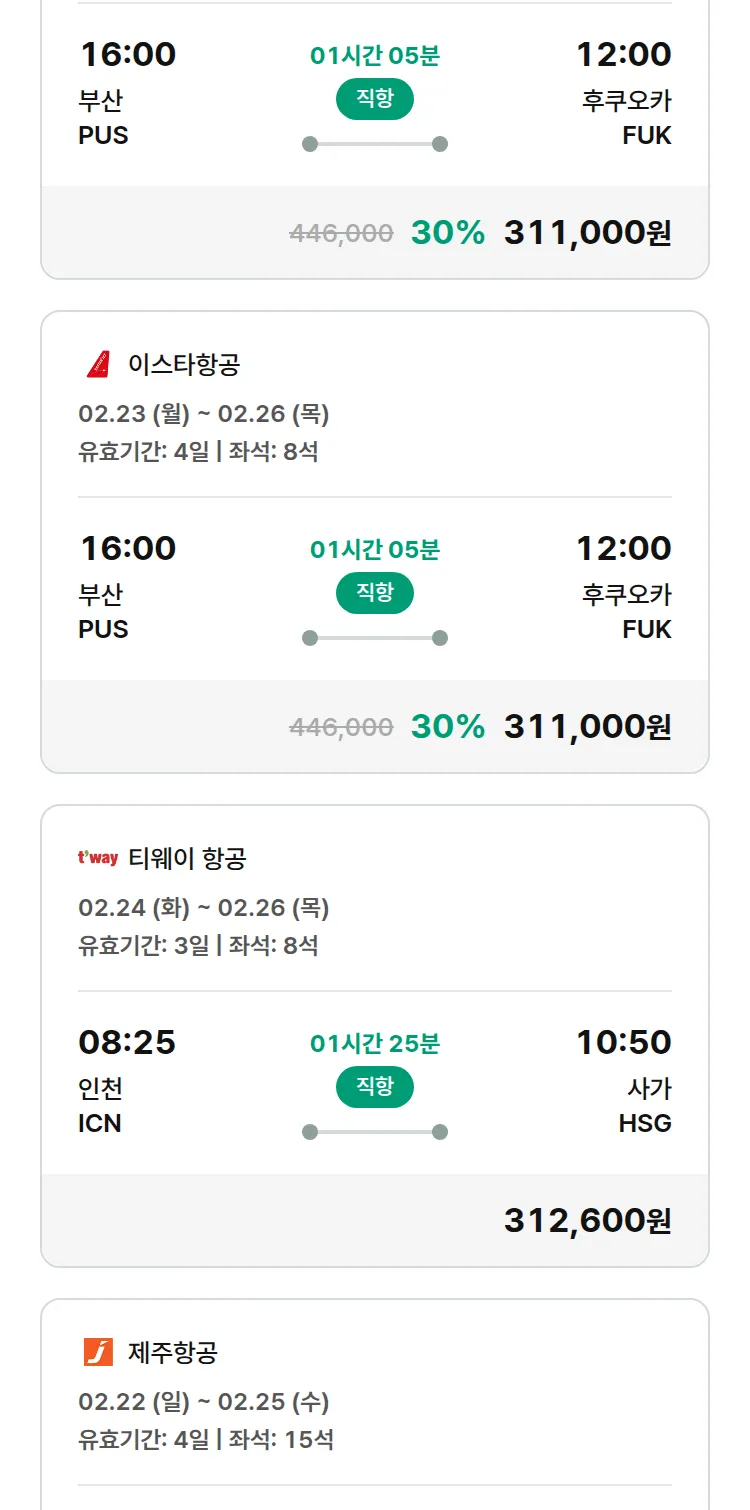Select the 이스타항공 airline name

184,365
